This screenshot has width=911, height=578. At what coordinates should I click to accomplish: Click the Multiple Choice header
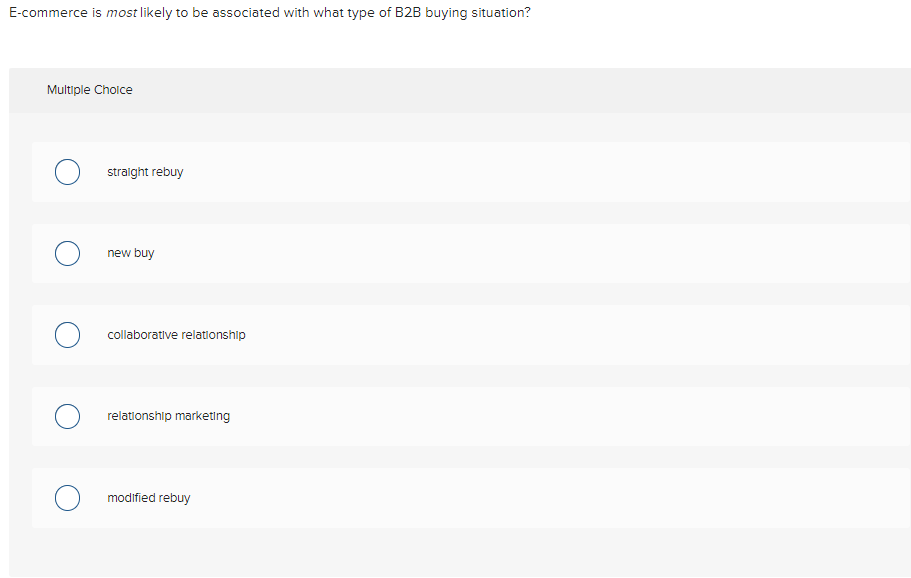[x=90, y=90]
